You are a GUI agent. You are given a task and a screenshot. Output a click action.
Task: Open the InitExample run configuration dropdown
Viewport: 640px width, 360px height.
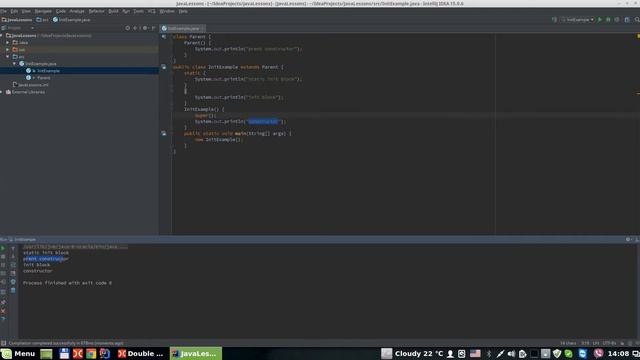pos(577,20)
